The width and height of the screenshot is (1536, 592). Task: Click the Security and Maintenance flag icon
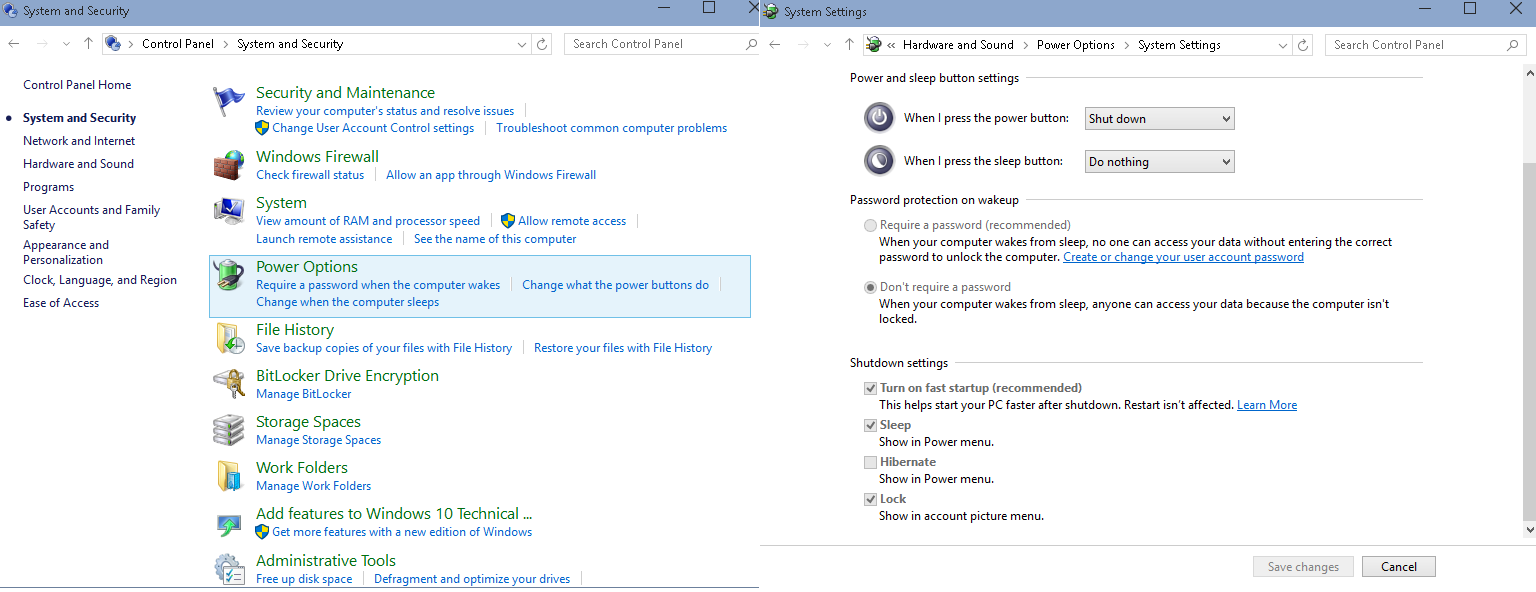pos(229,103)
